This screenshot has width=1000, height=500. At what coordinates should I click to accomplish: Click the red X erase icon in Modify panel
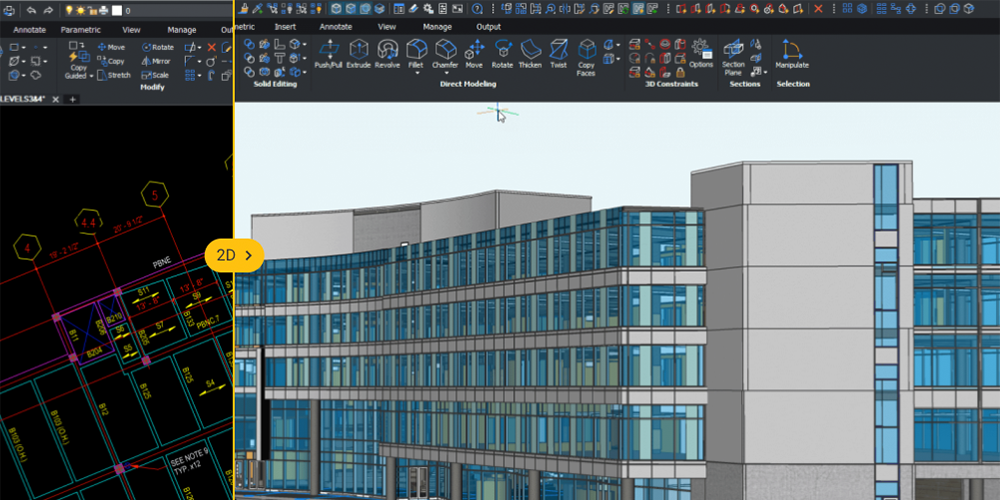212,47
